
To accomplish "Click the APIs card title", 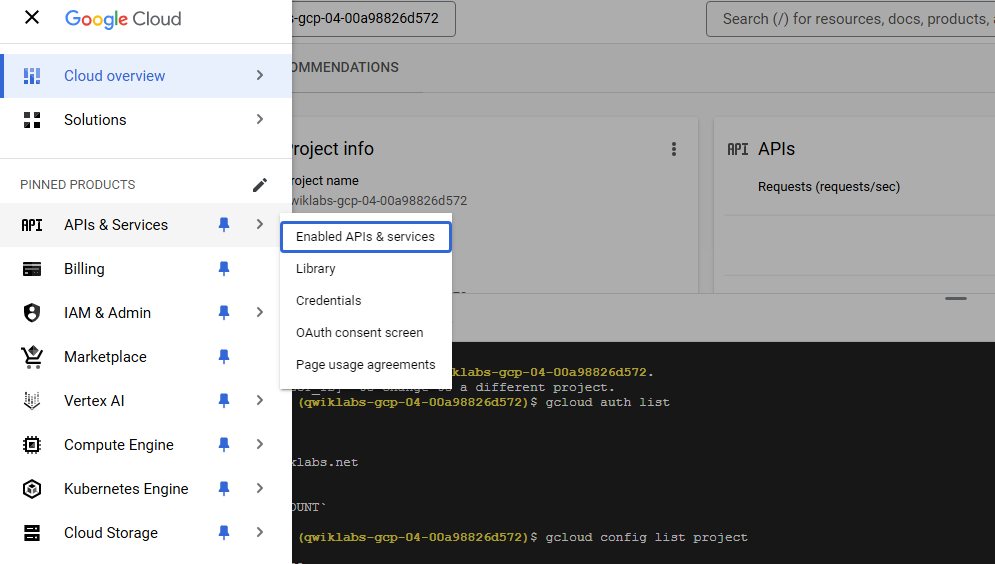I will [776, 149].
